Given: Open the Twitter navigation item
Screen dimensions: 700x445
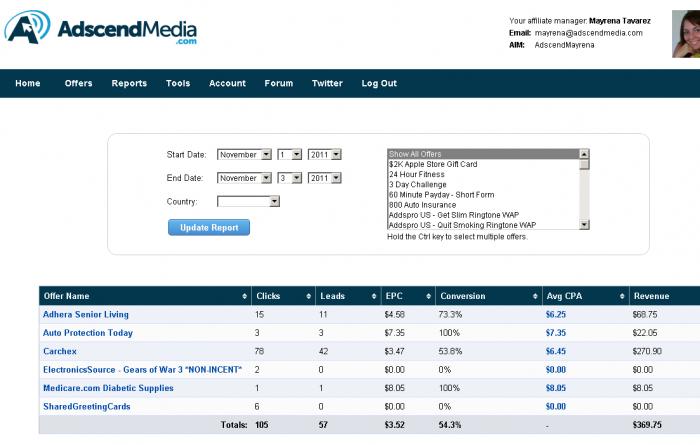Looking at the screenshot, I should click(327, 83).
